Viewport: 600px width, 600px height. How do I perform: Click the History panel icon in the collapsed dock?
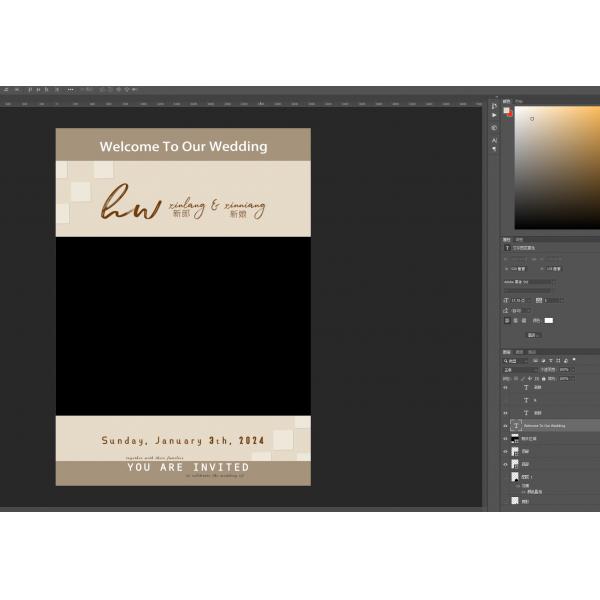[x=494, y=106]
